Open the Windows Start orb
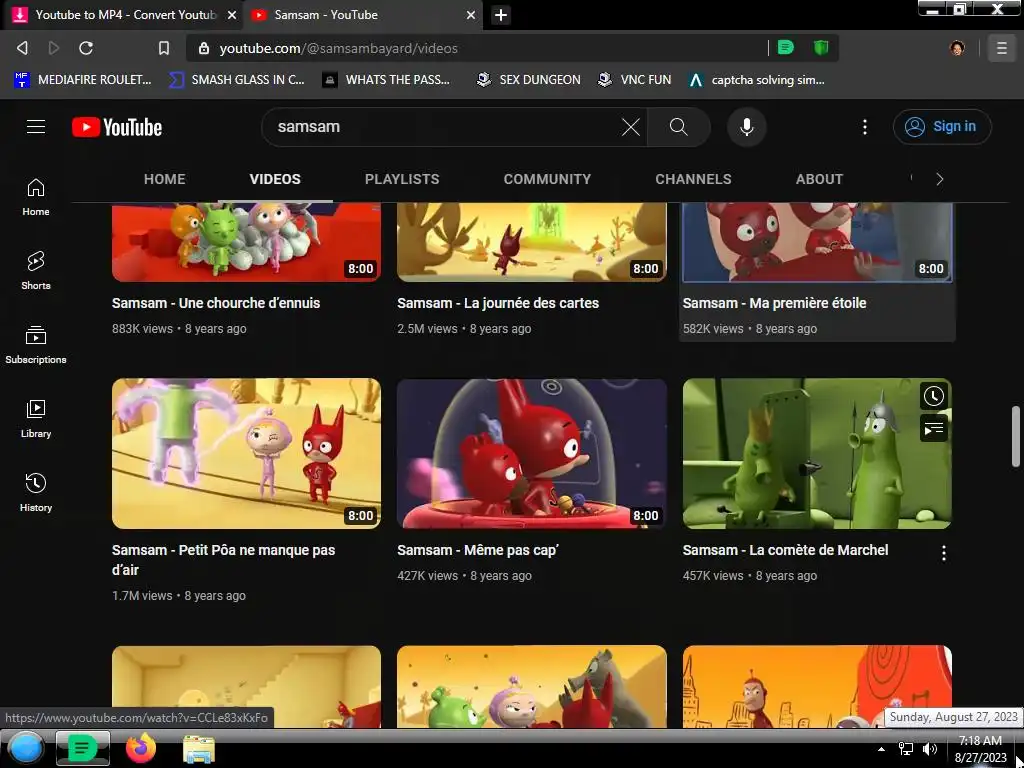This screenshot has height=768, width=1024. point(25,748)
